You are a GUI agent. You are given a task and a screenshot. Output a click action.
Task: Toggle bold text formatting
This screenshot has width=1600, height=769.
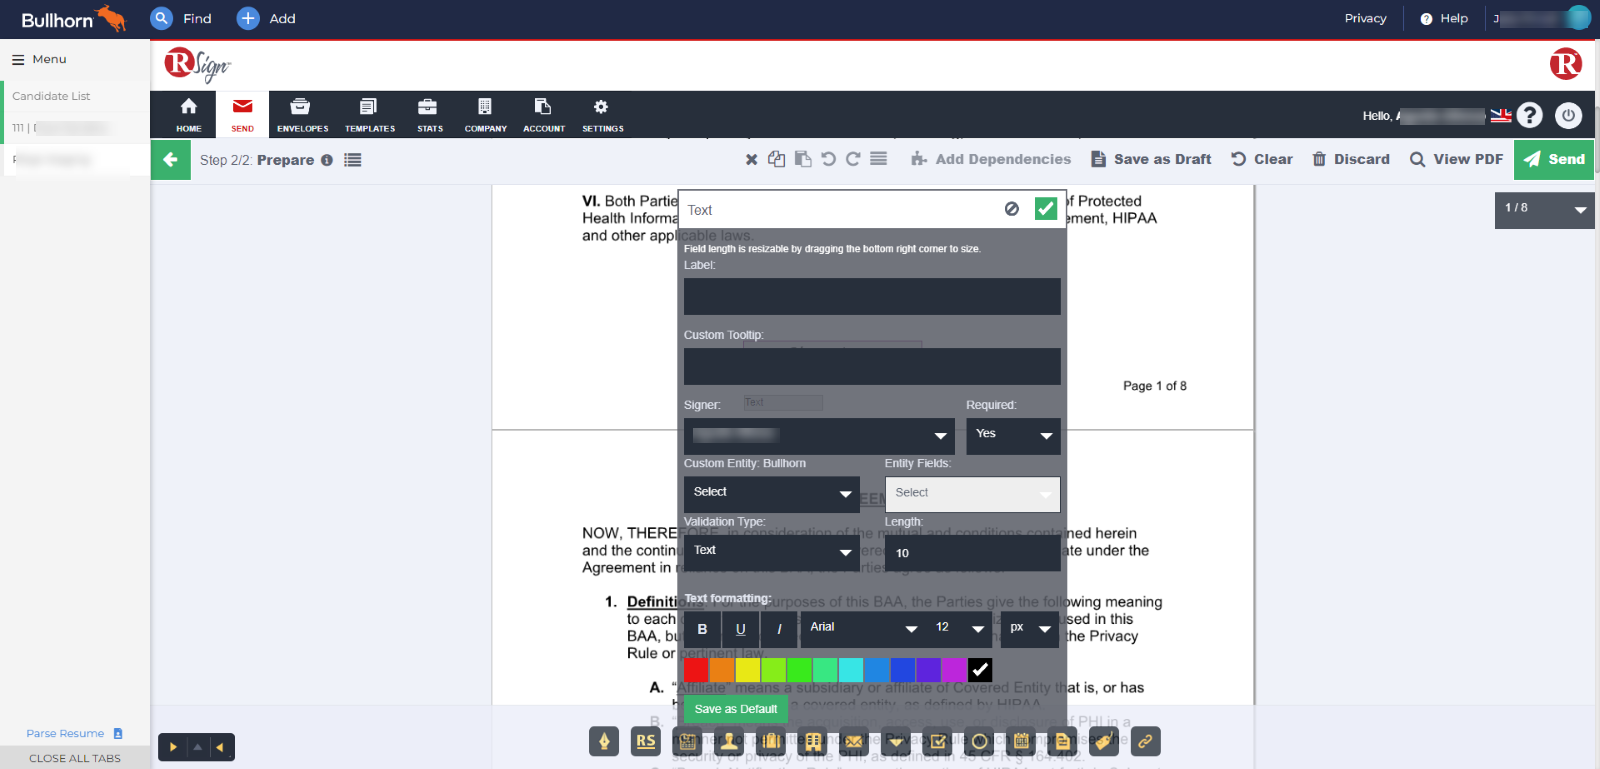(702, 629)
